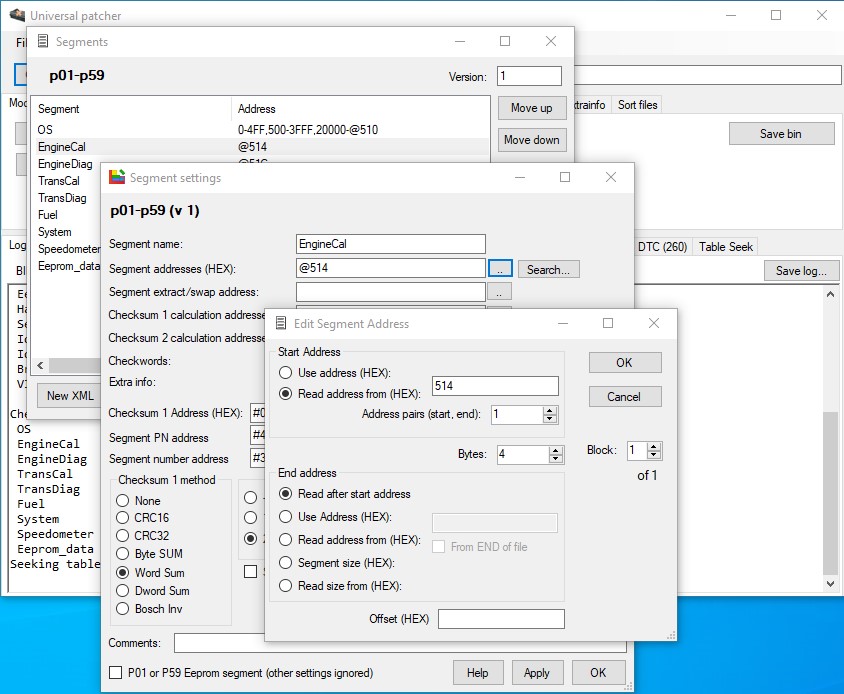Screen dimensions: 844x694
Task: Click Apply in Segment settings
Action: [537, 673]
